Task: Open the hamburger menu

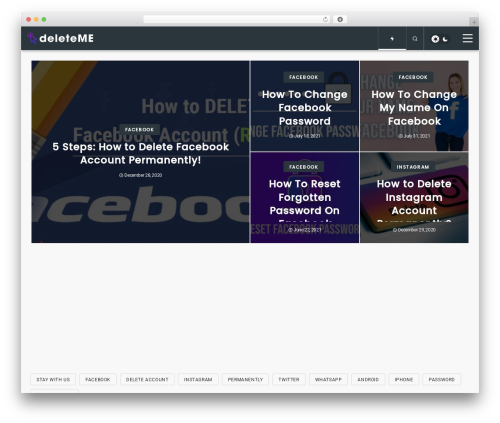Action: tap(468, 38)
